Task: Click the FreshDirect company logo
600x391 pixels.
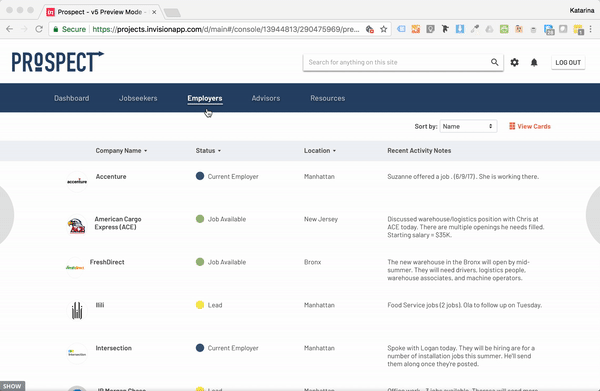Action: (x=75, y=267)
